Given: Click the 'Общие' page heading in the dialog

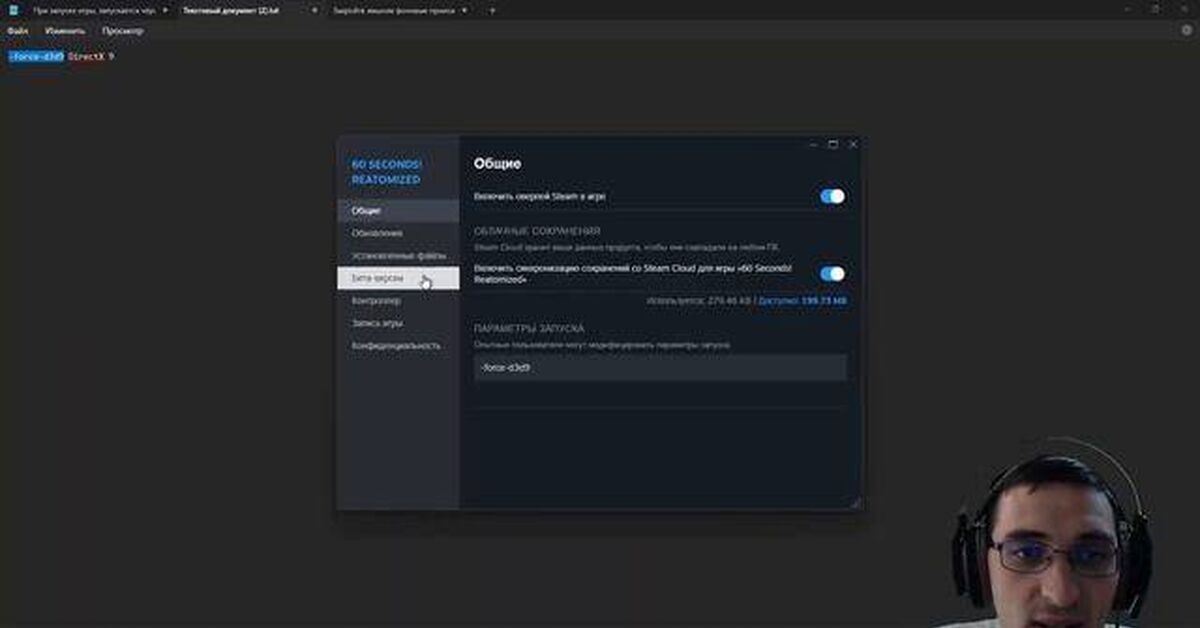Looking at the screenshot, I should pos(498,163).
